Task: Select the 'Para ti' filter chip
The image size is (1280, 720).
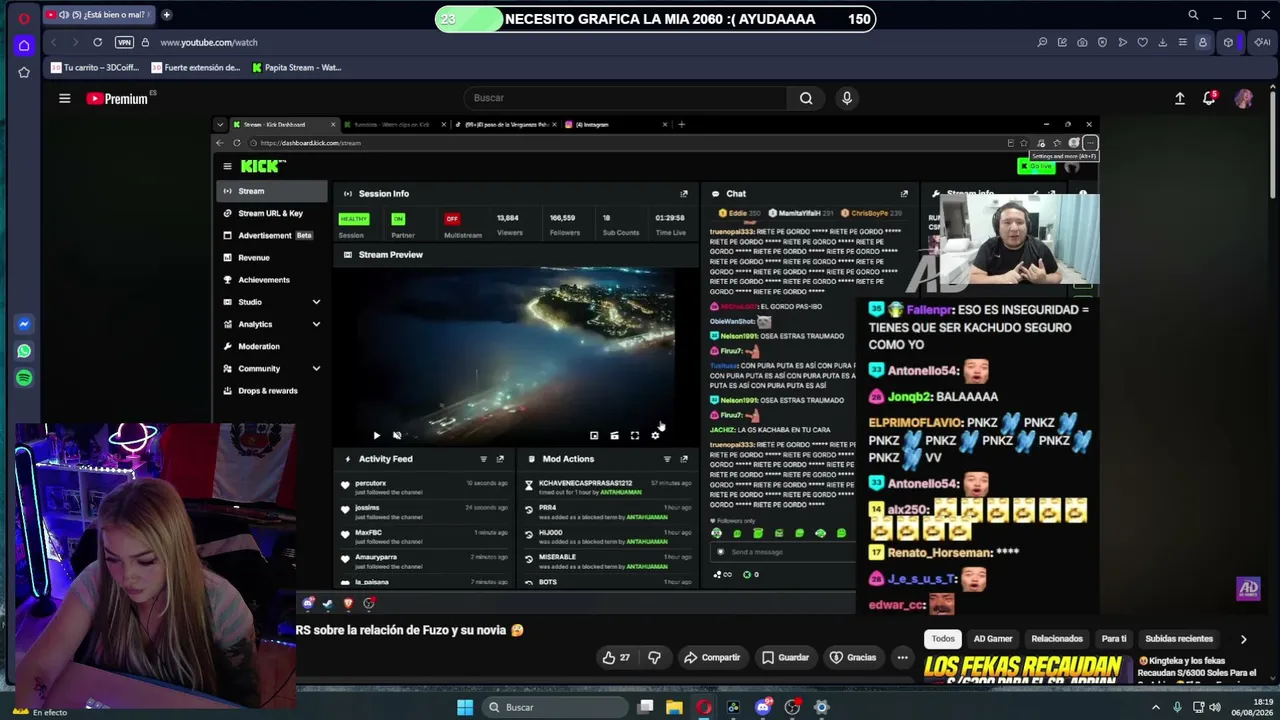Action: tap(1114, 638)
